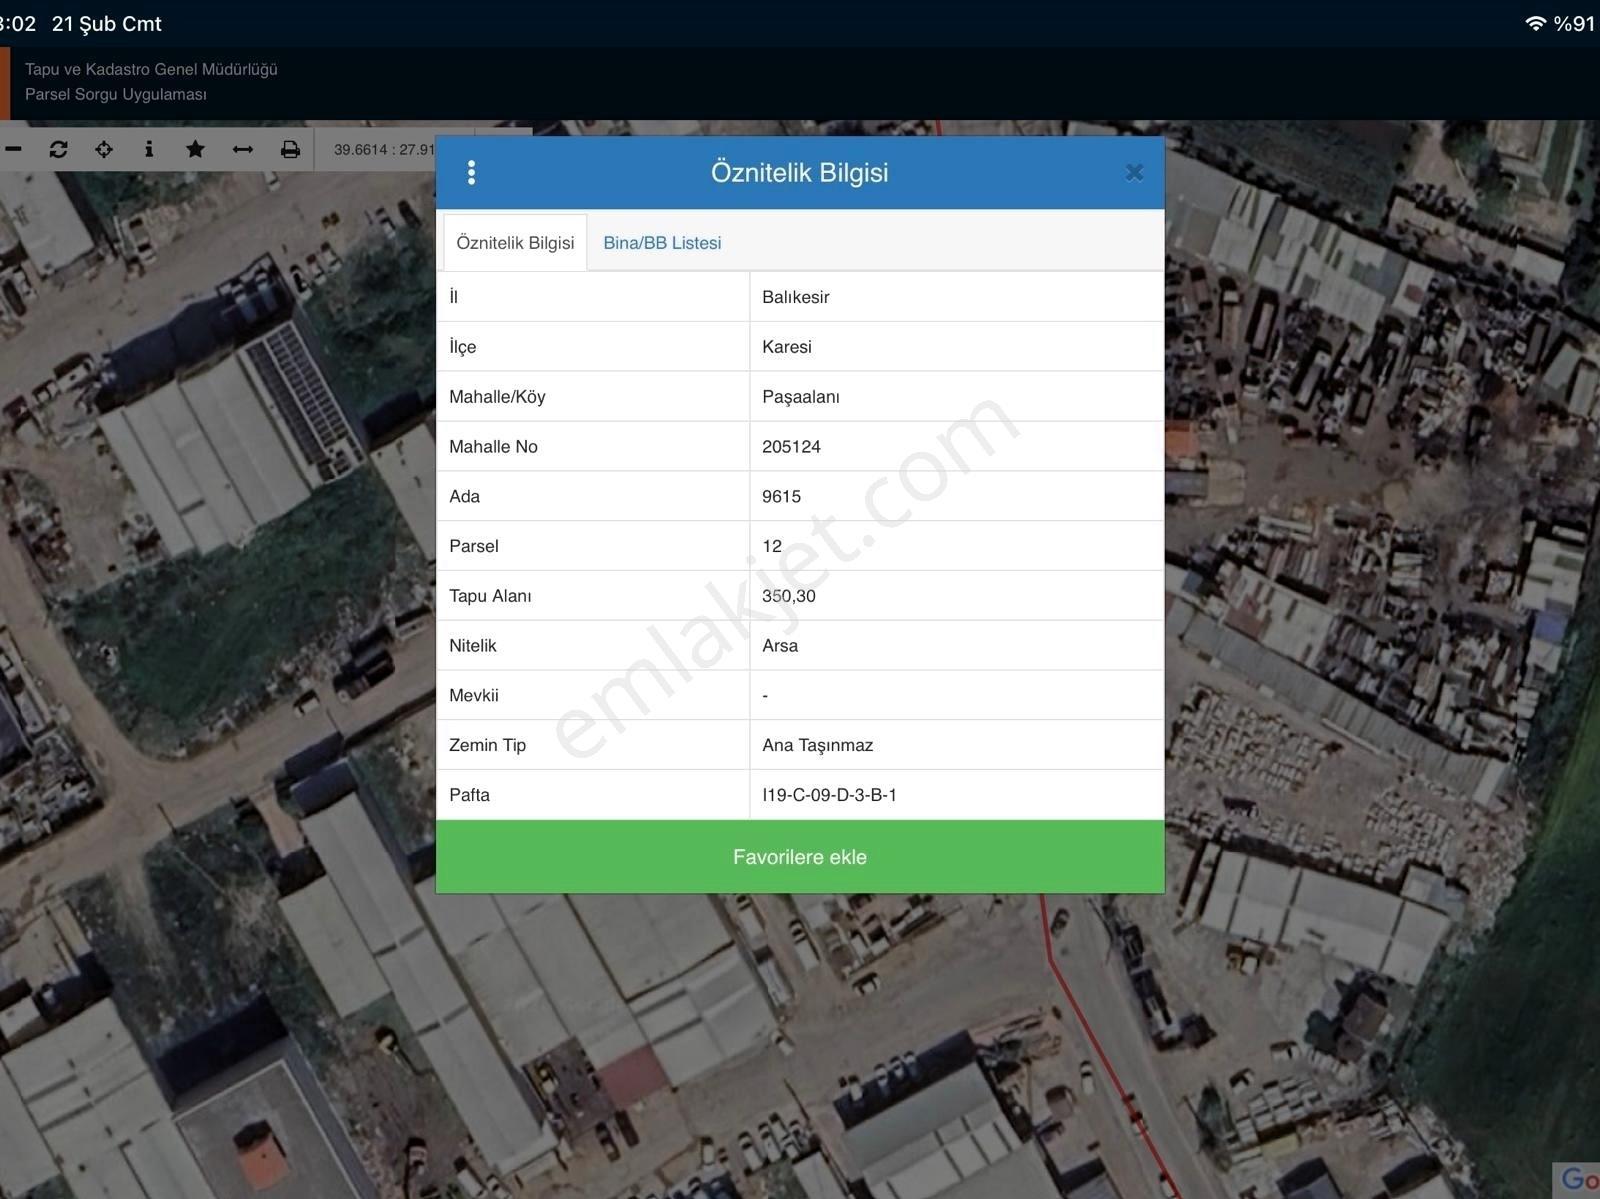Click the İlçe row label

tap(463, 347)
